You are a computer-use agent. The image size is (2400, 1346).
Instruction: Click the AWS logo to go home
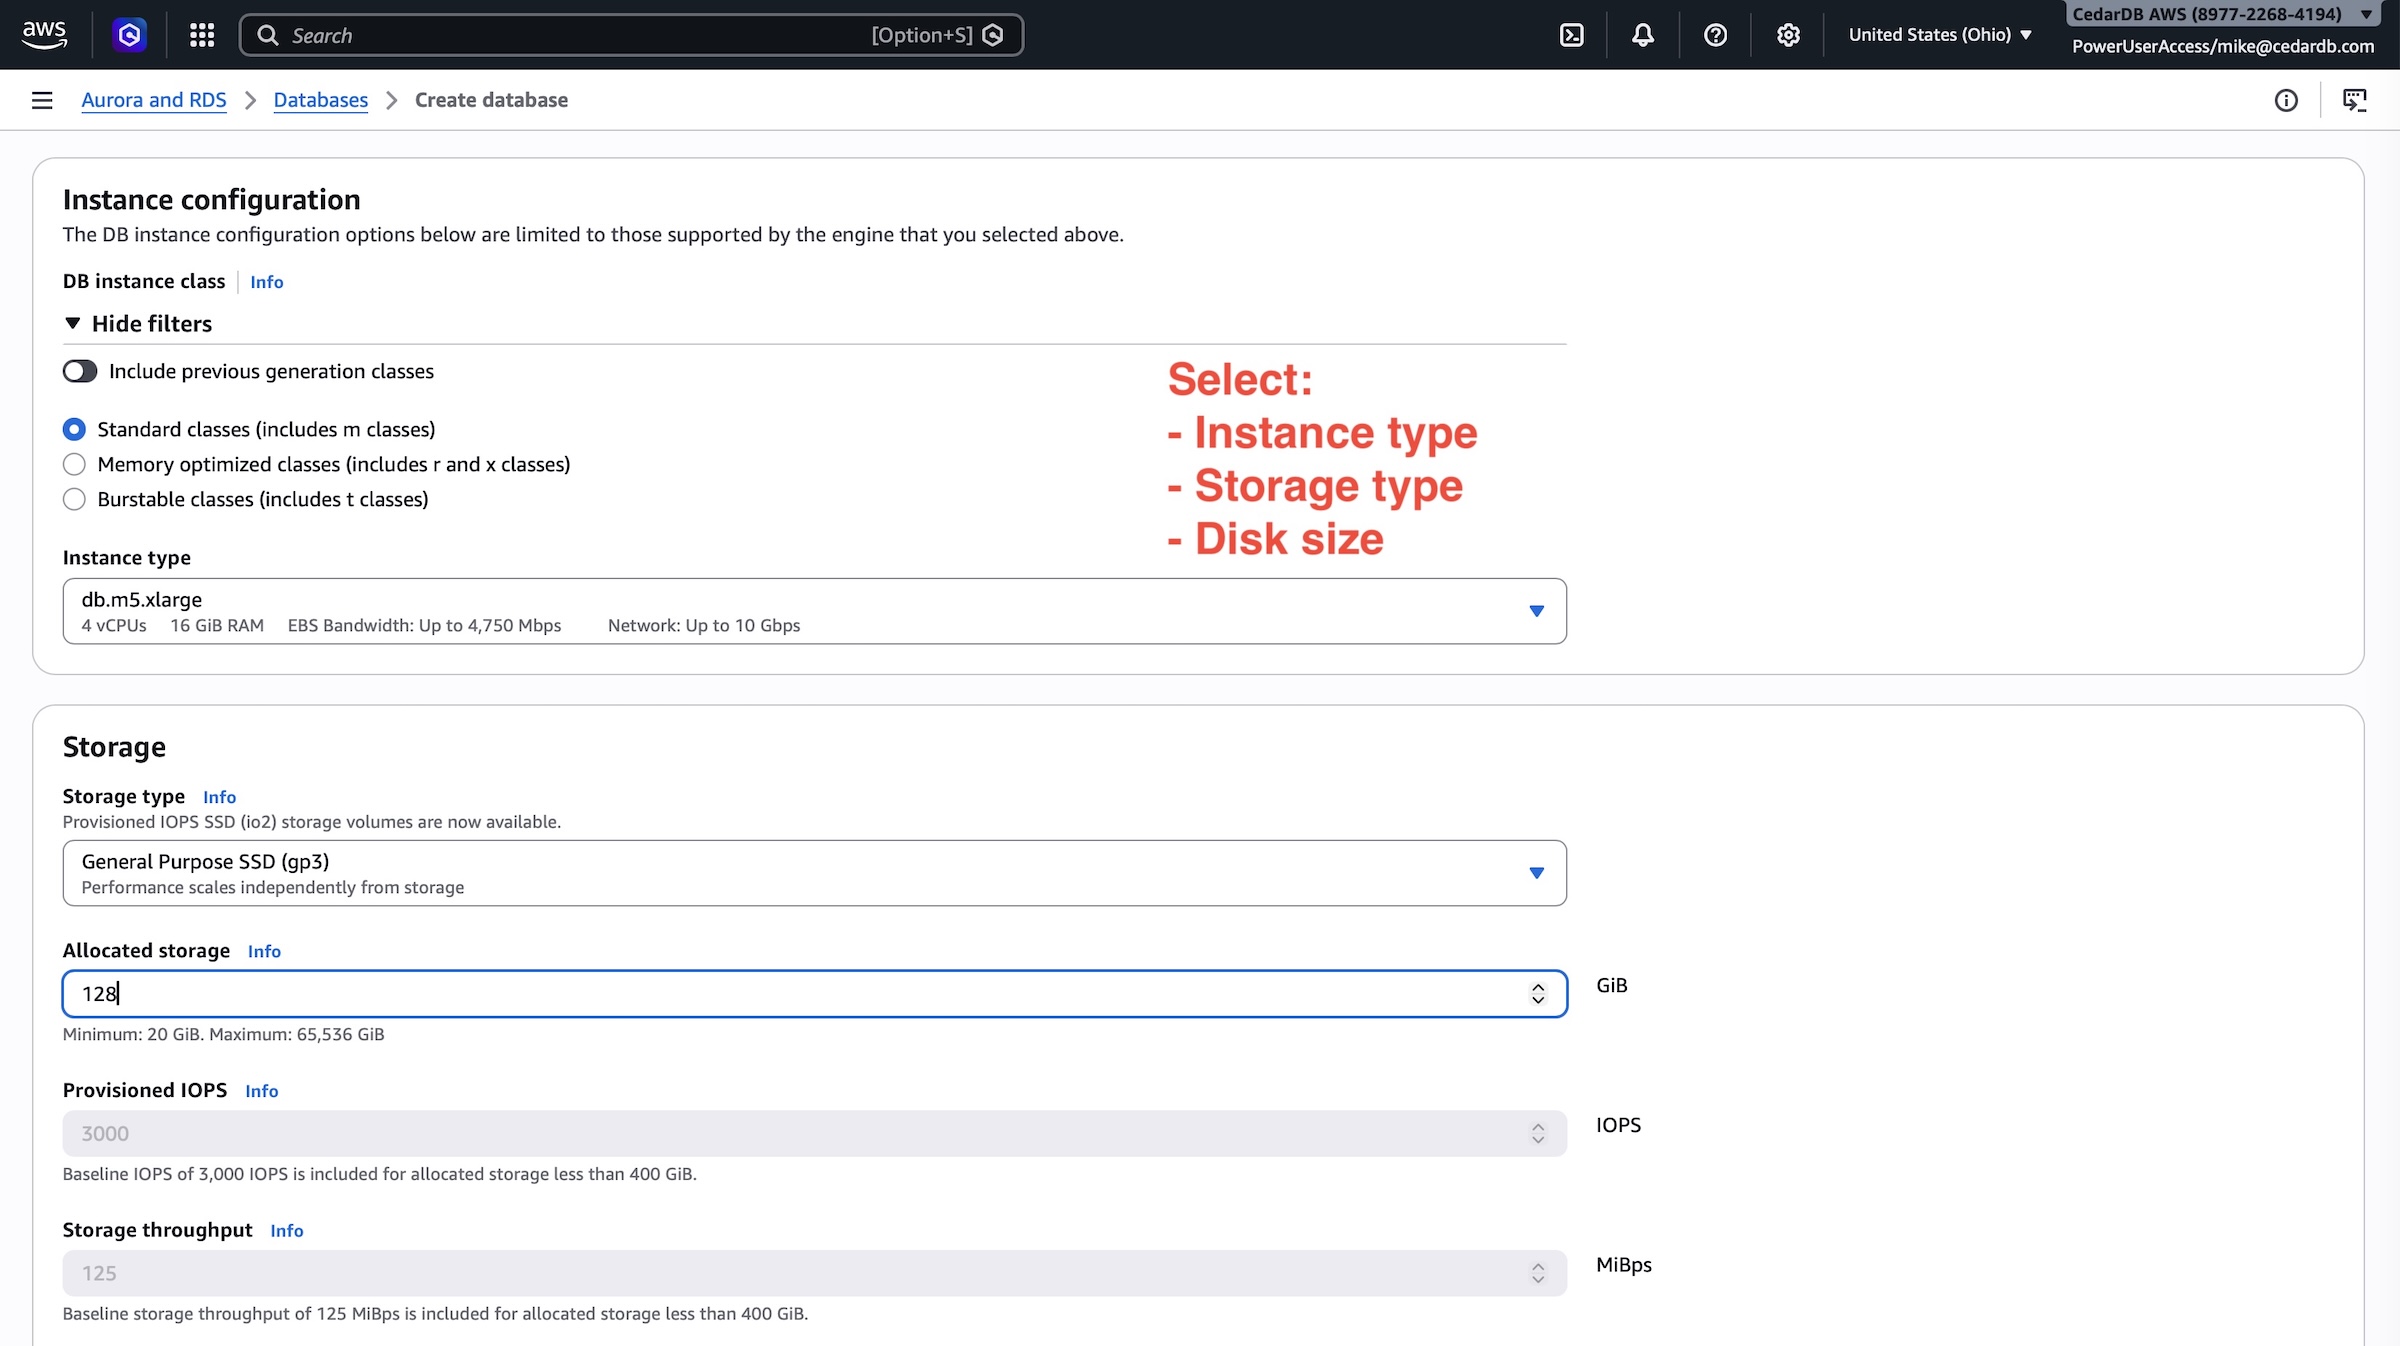click(x=43, y=34)
